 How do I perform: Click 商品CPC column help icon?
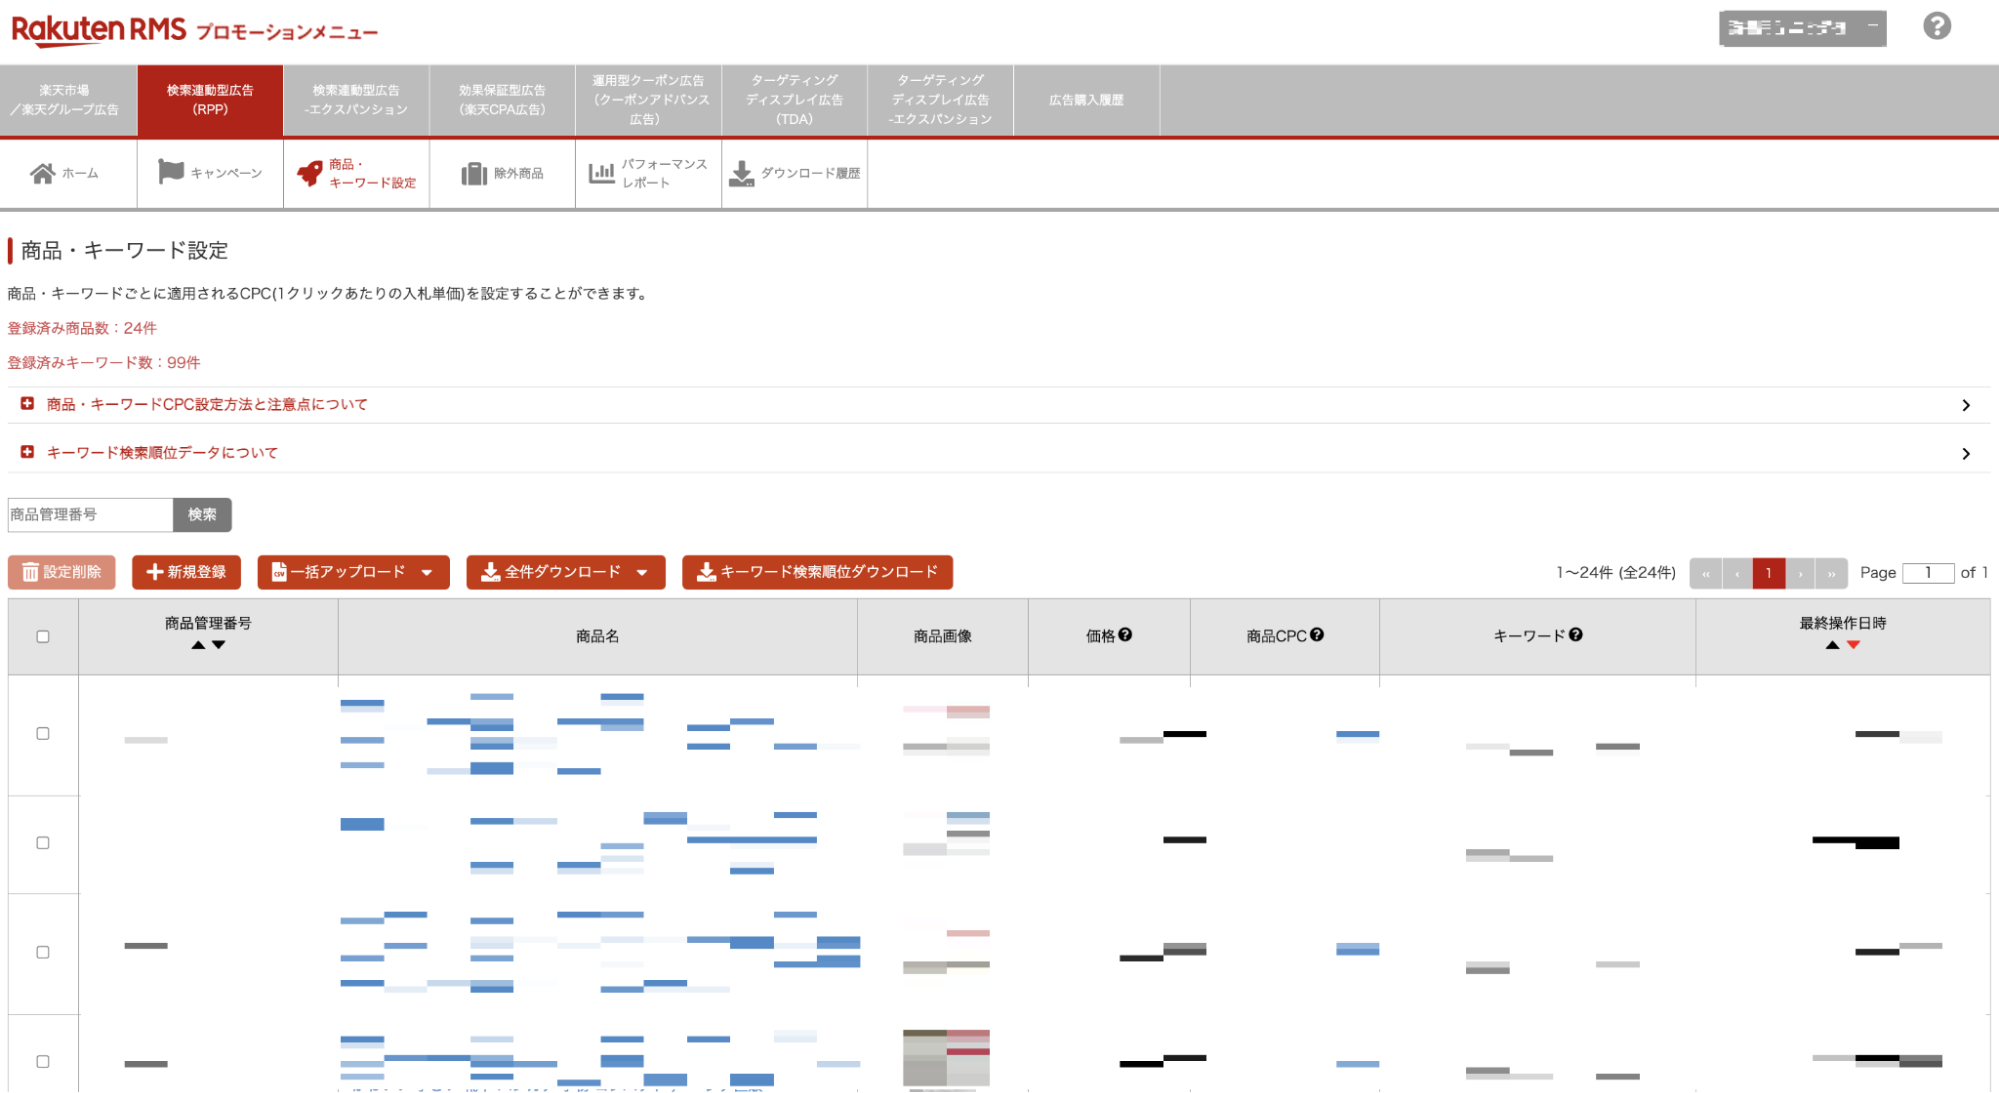[x=1317, y=635]
